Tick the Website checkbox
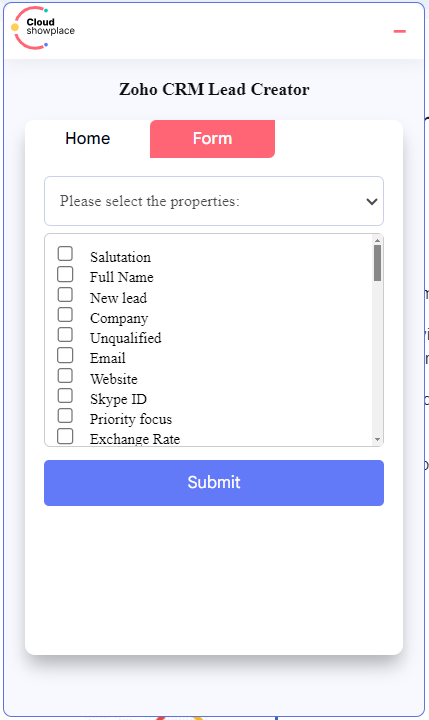The image size is (429, 720). coord(65,375)
